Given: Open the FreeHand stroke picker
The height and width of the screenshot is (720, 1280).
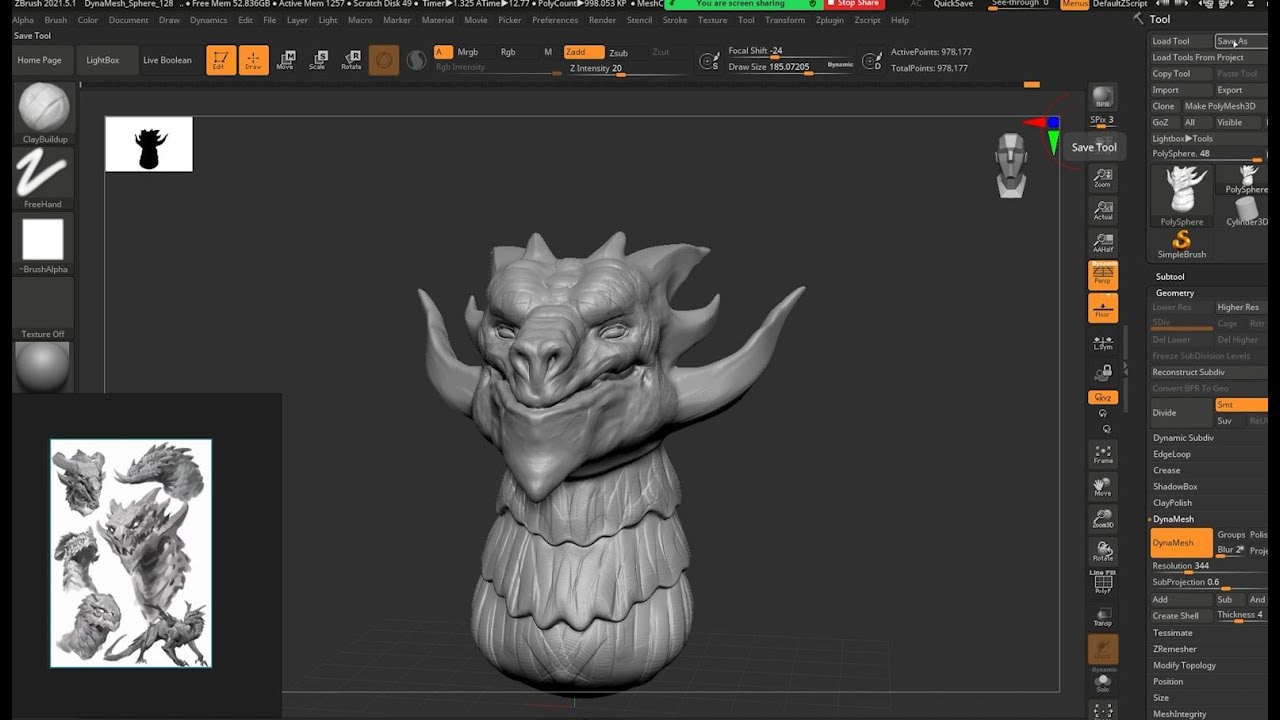Looking at the screenshot, I should point(44,173).
